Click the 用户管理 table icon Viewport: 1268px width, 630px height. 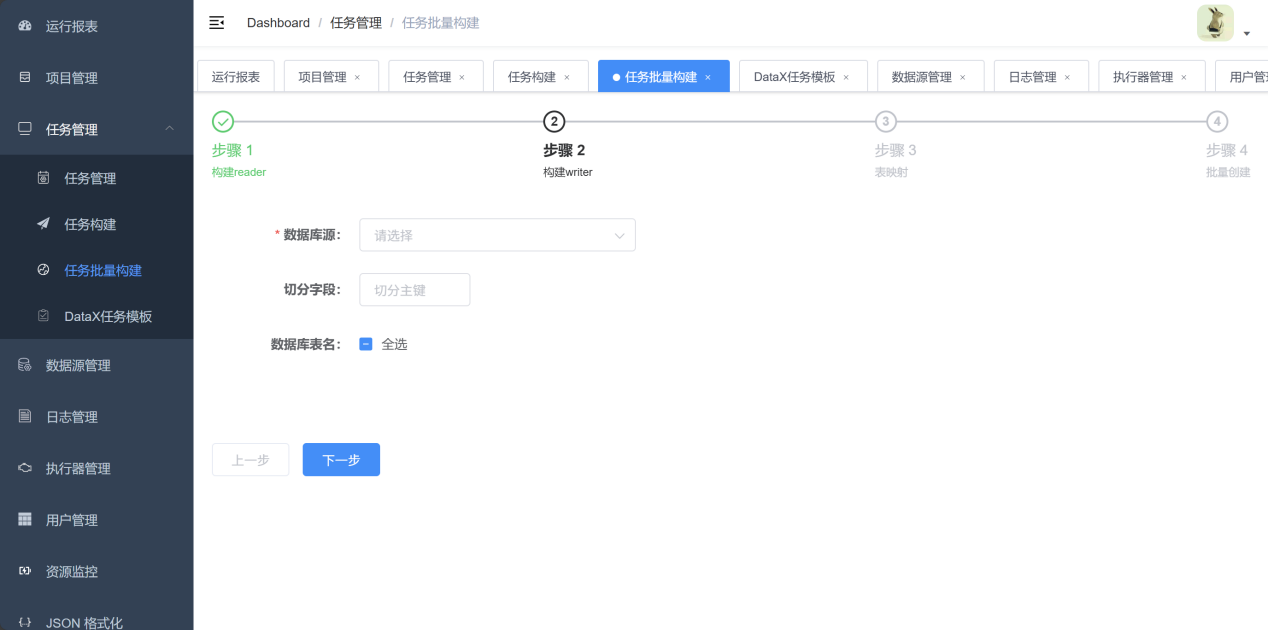click(25, 519)
